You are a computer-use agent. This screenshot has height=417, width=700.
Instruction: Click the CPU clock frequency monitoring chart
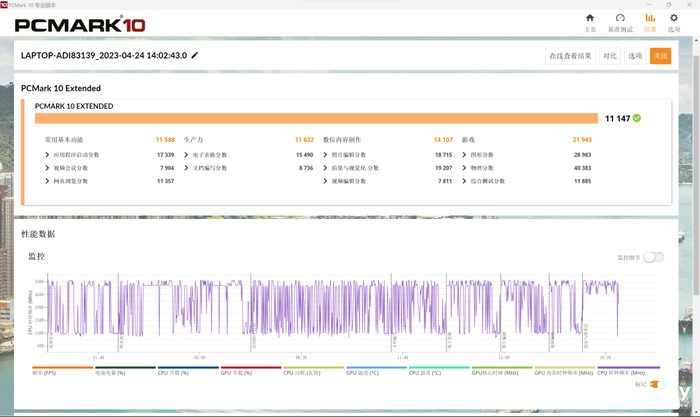350,313
